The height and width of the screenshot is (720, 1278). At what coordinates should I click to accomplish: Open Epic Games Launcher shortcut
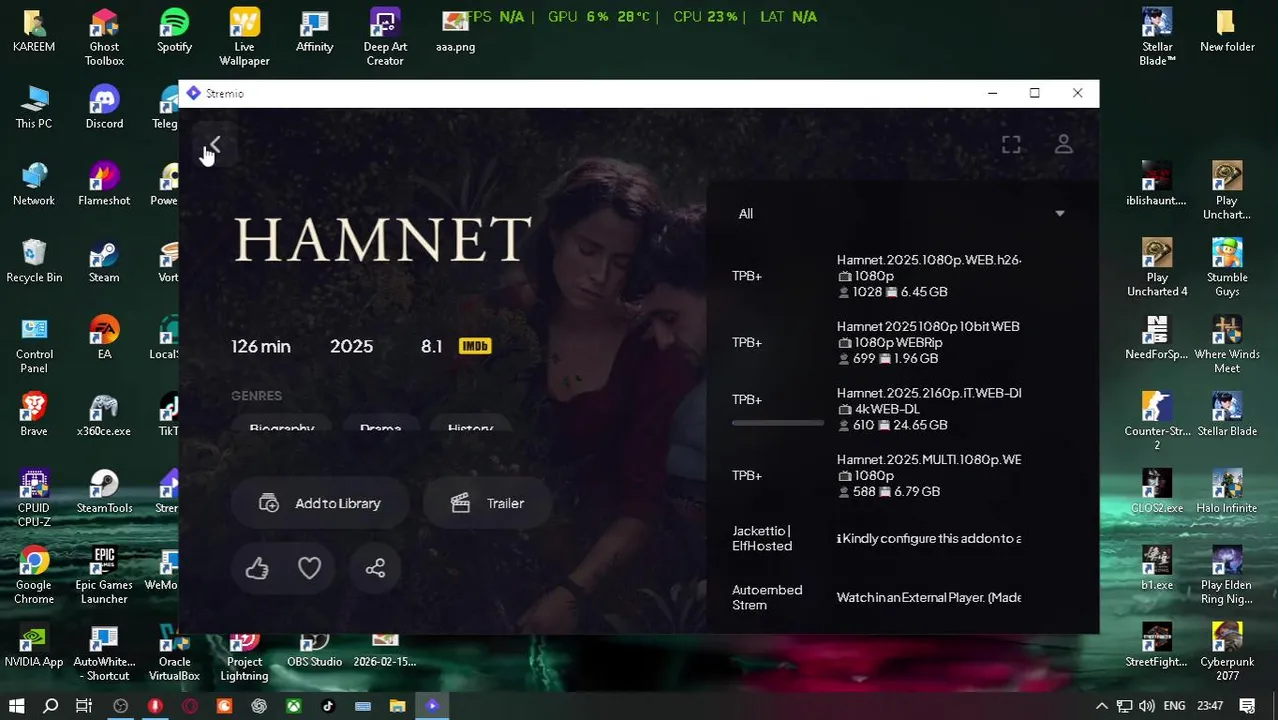coord(104,575)
